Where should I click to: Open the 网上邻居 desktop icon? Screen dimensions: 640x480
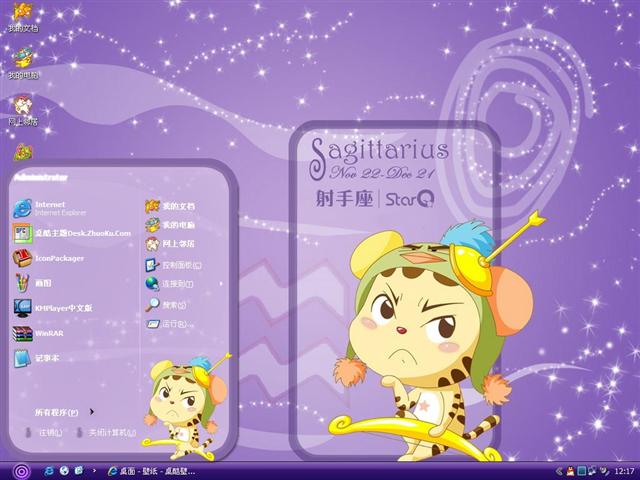23,110
